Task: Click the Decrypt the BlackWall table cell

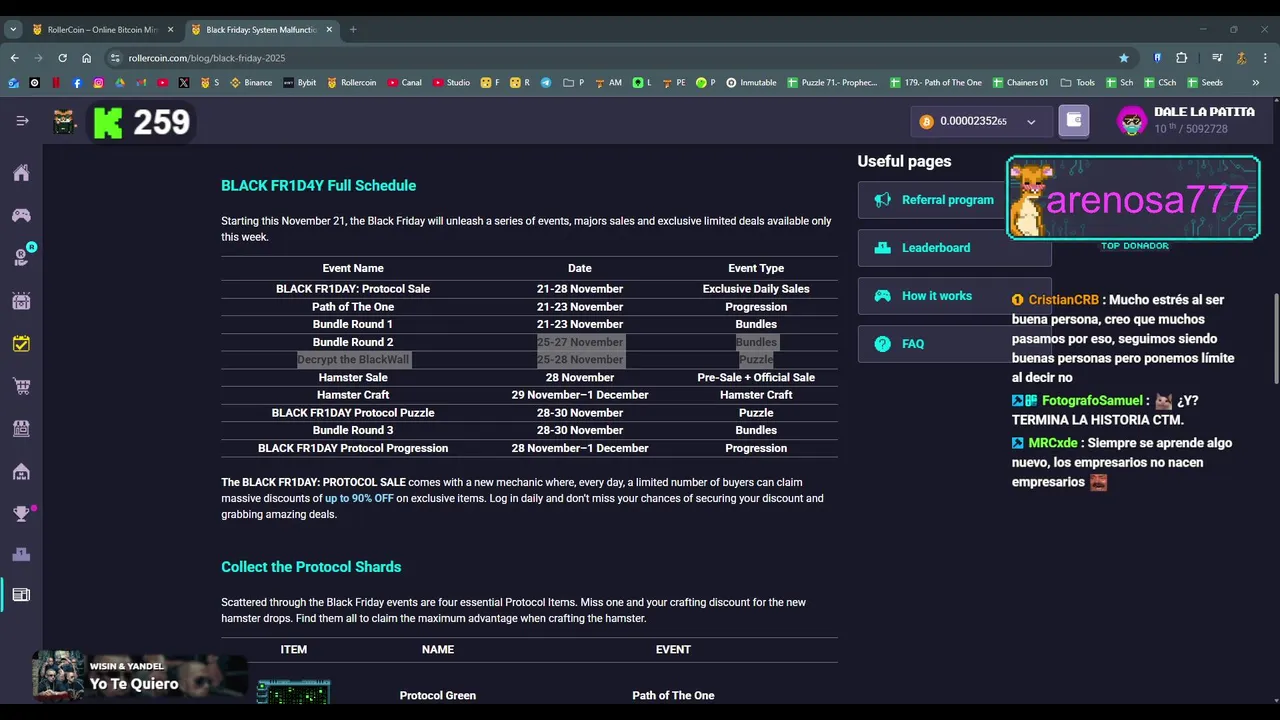Action: click(353, 359)
